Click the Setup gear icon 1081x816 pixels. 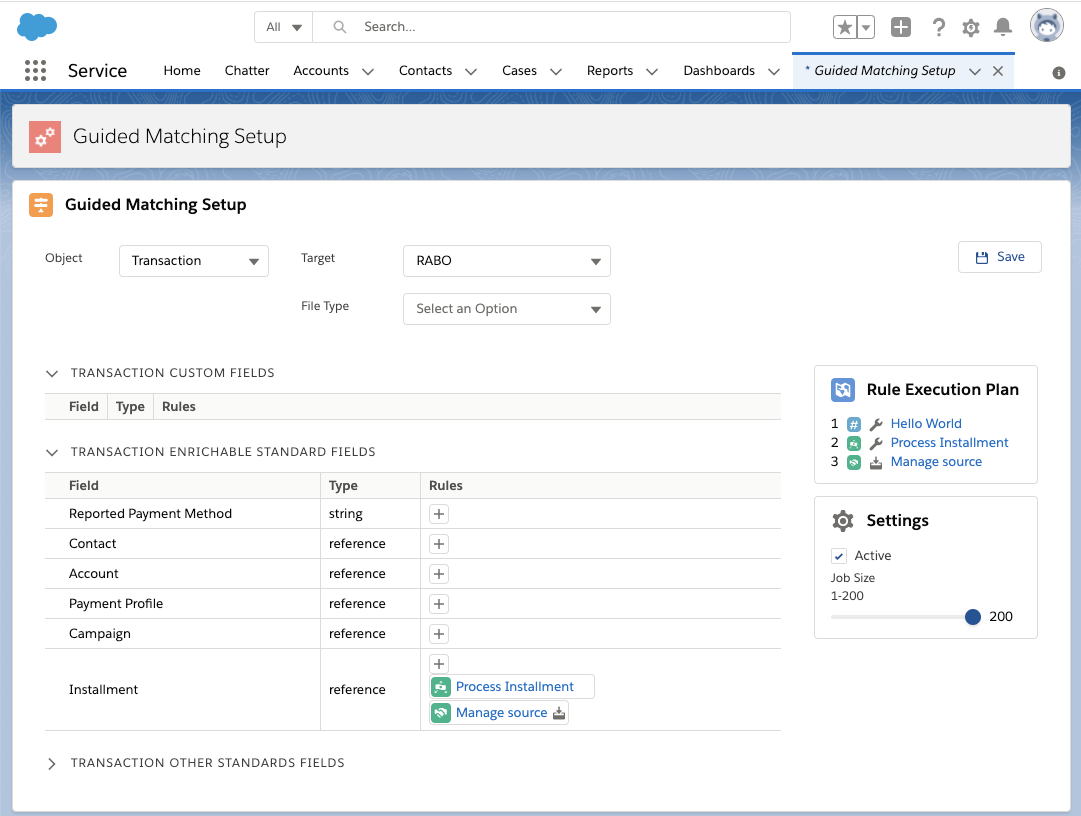point(969,27)
